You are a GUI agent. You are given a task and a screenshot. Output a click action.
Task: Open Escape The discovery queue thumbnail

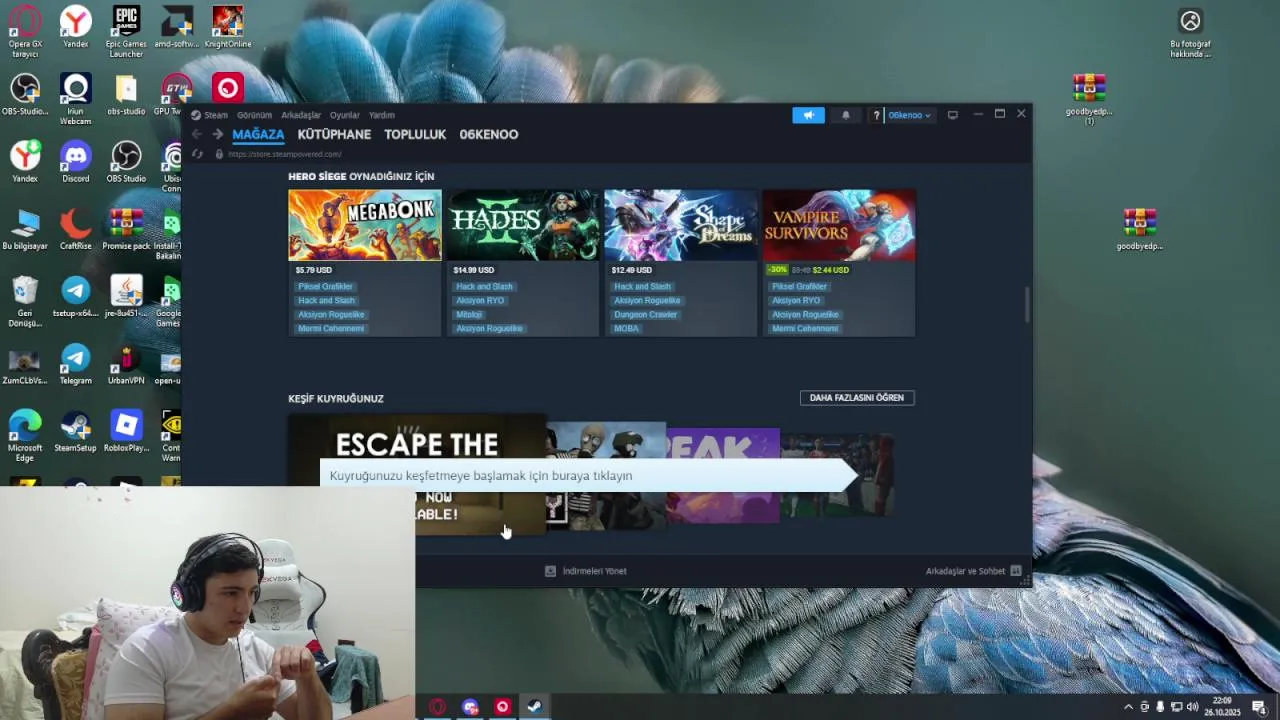click(417, 475)
